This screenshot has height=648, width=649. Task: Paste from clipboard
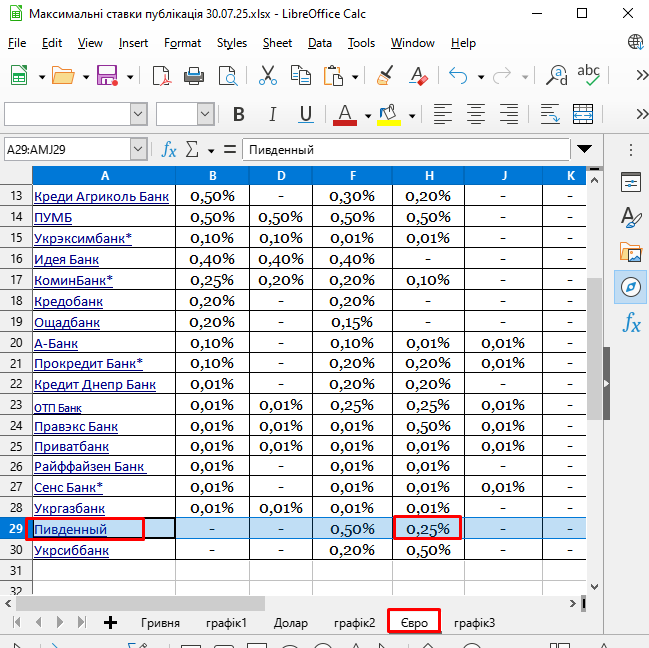334,76
